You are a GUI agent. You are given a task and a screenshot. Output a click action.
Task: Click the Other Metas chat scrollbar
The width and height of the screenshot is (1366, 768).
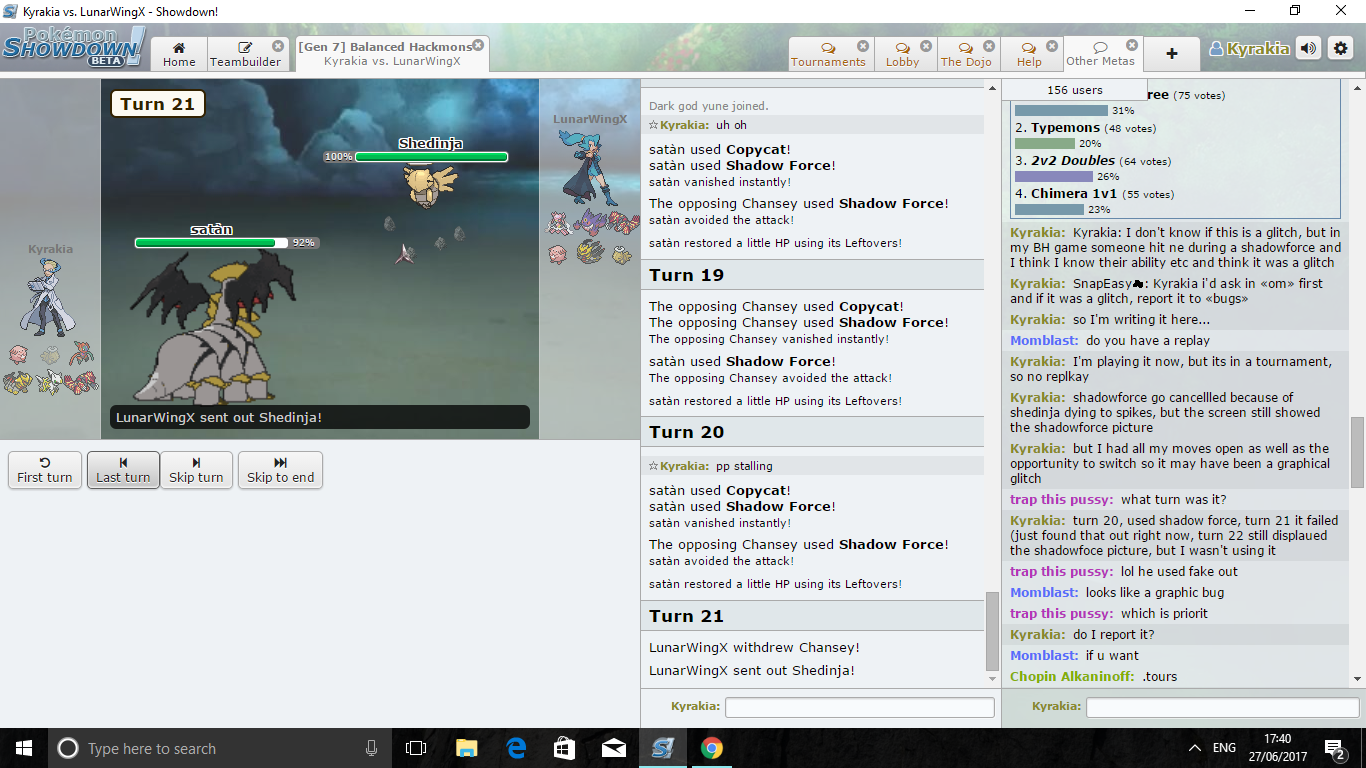click(1357, 450)
